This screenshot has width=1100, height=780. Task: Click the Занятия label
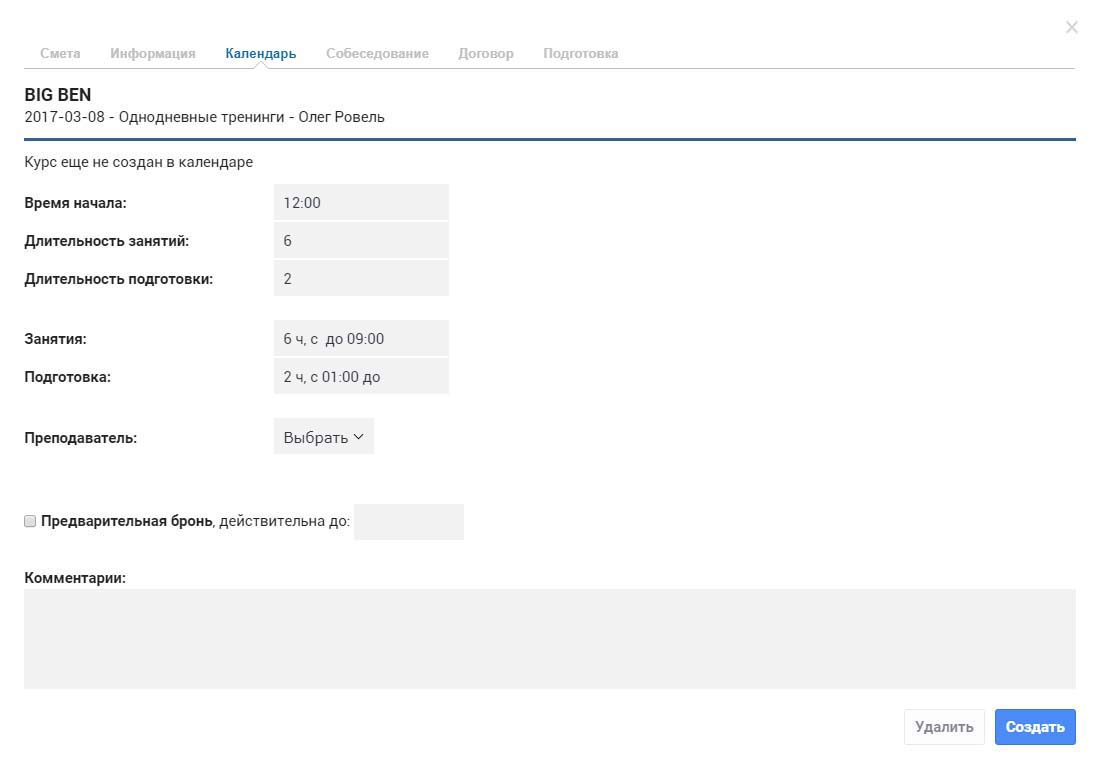[55, 339]
